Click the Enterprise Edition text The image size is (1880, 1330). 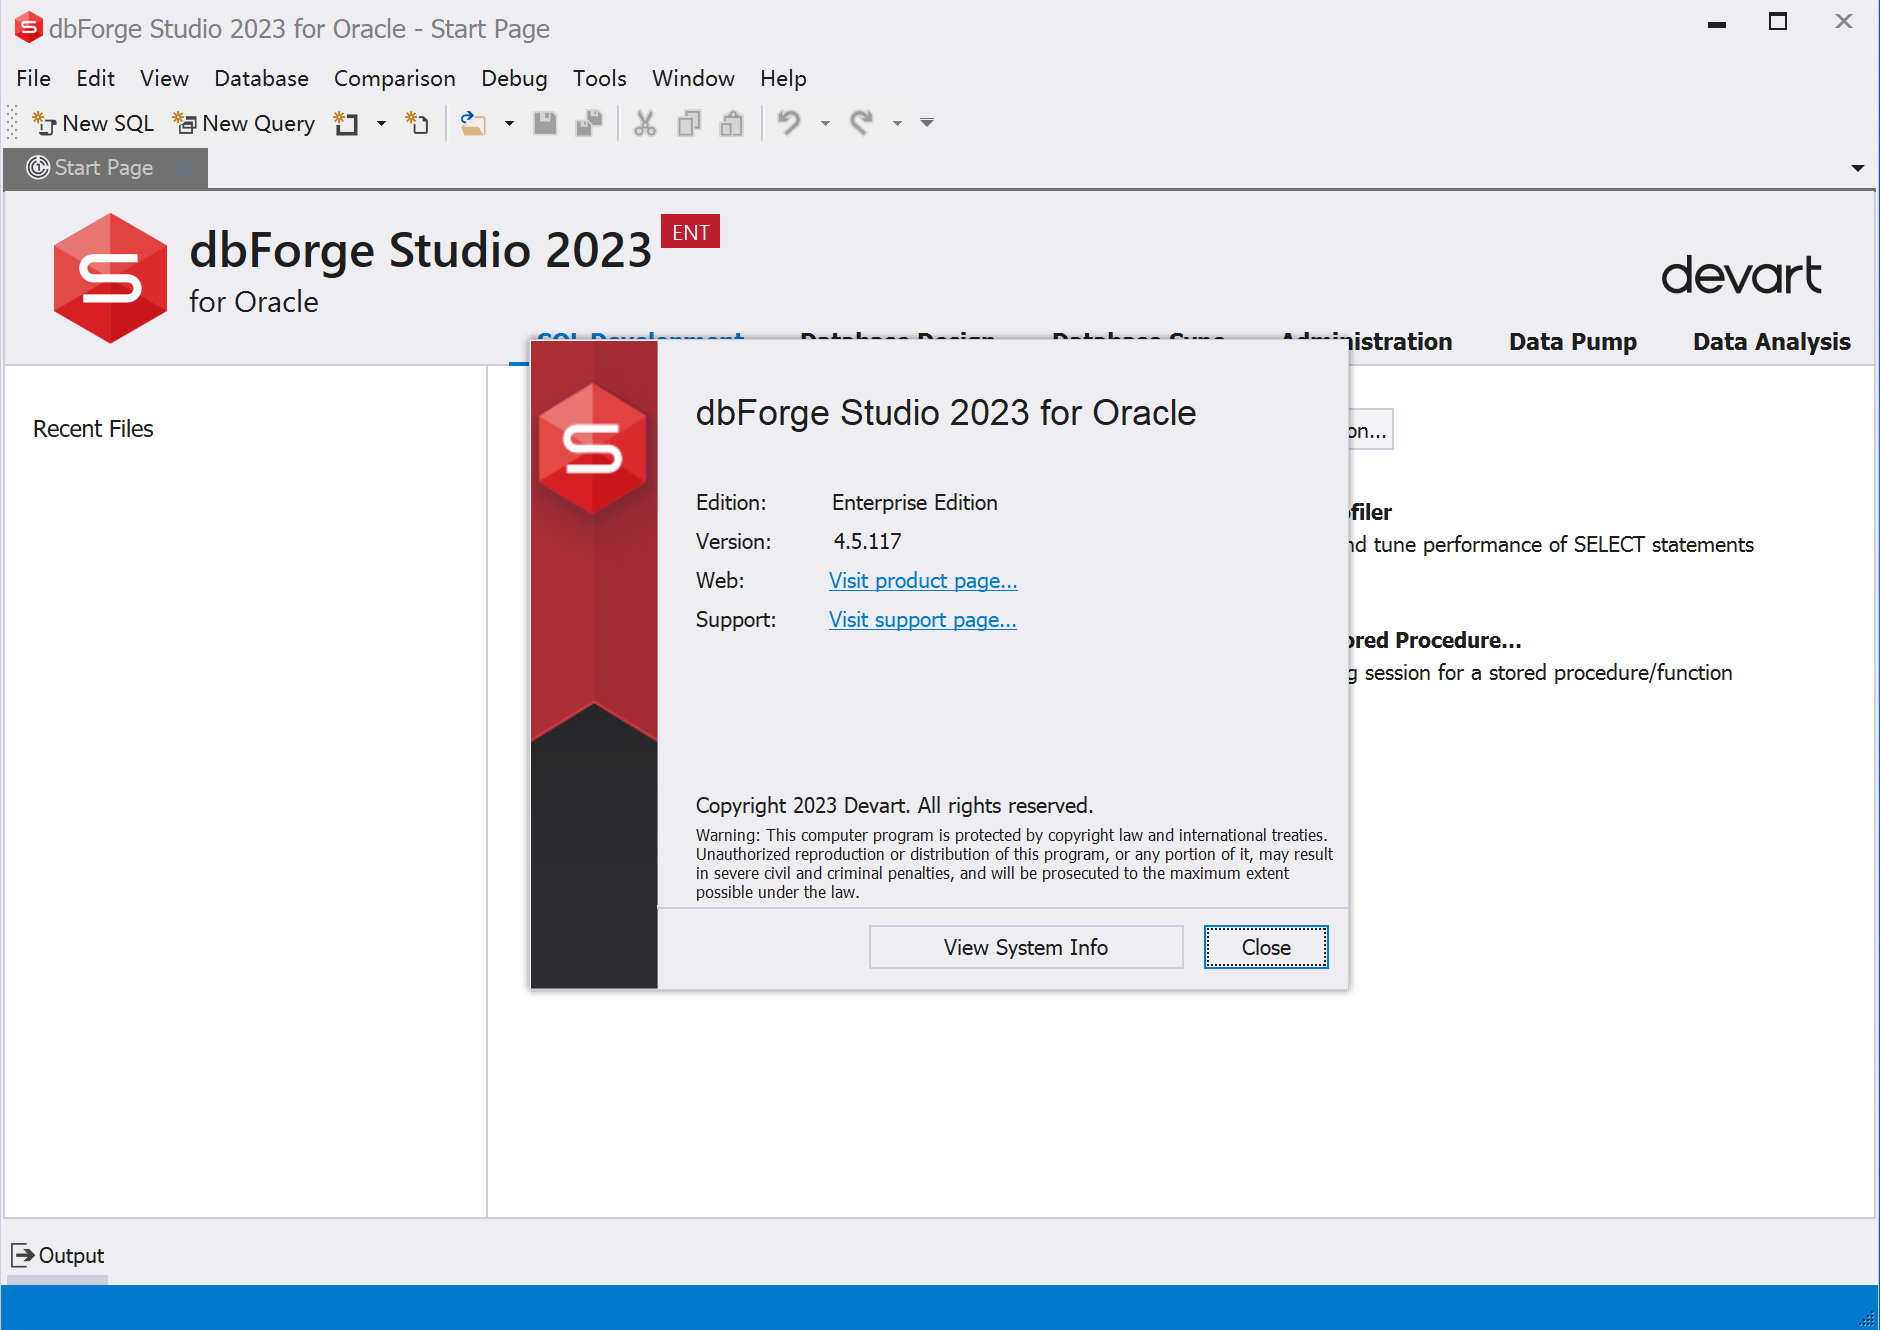[915, 503]
